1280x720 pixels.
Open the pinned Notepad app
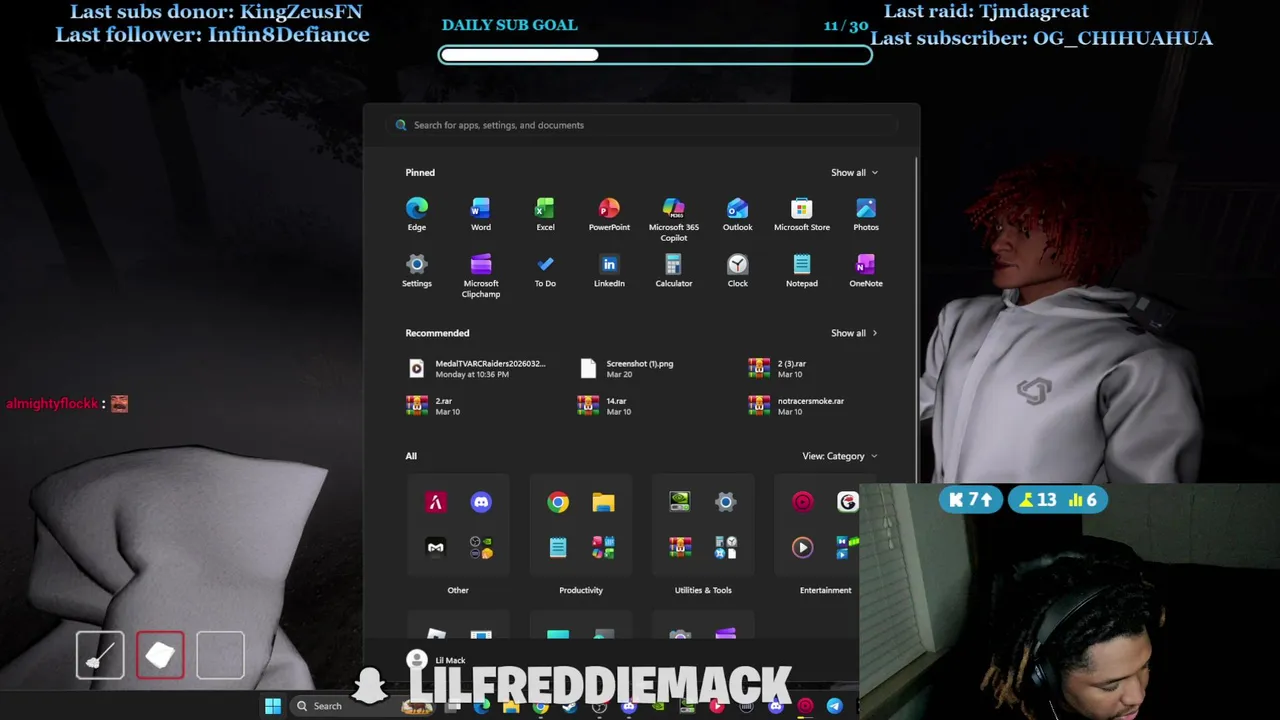[802, 270]
